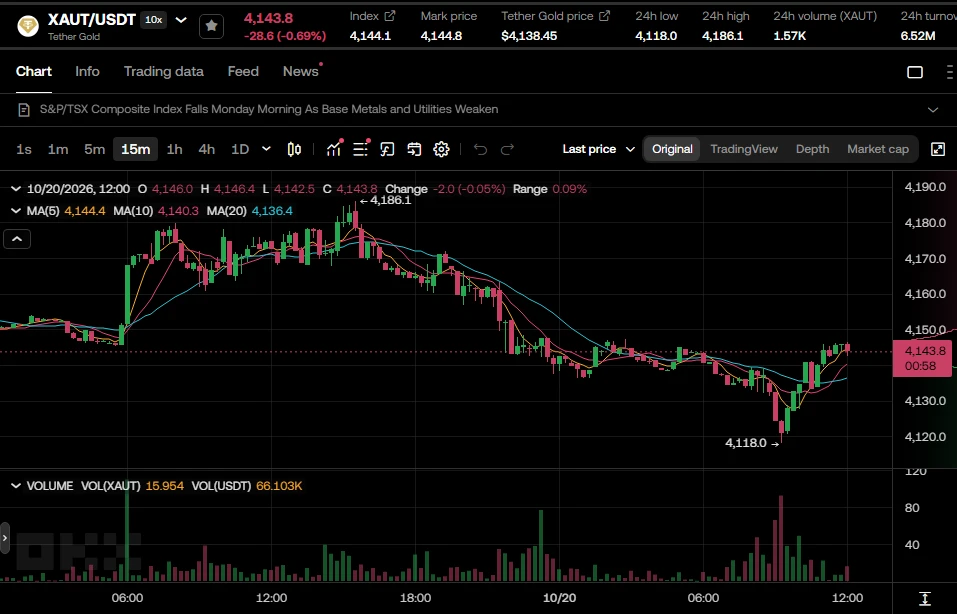Viewport: 957px width, 614px height.
Task: Show the Depth chart view
Action: pyautogui.click(x=812, y=149)
